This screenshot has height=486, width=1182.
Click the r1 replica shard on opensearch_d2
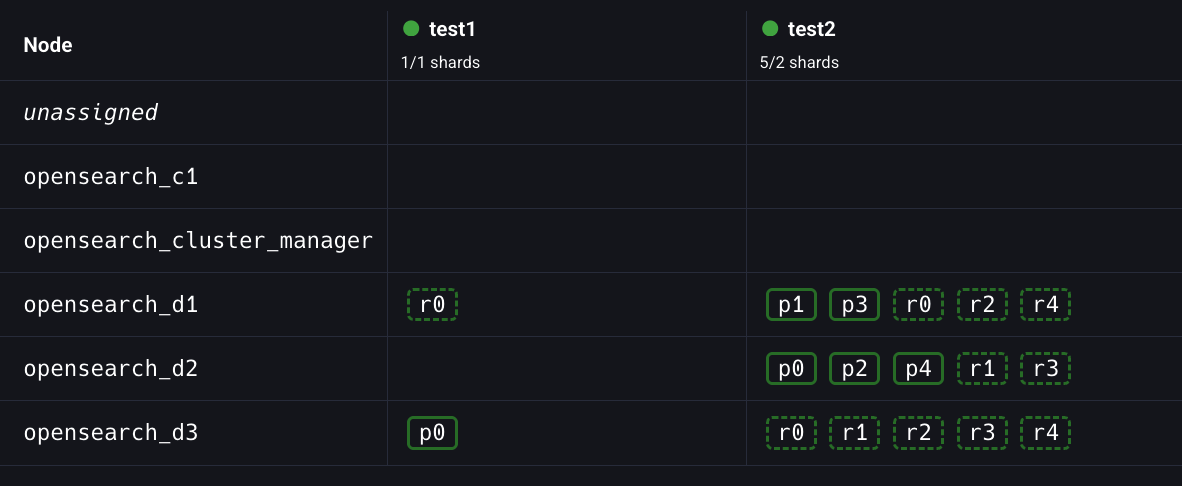click(x=982, y=369)
